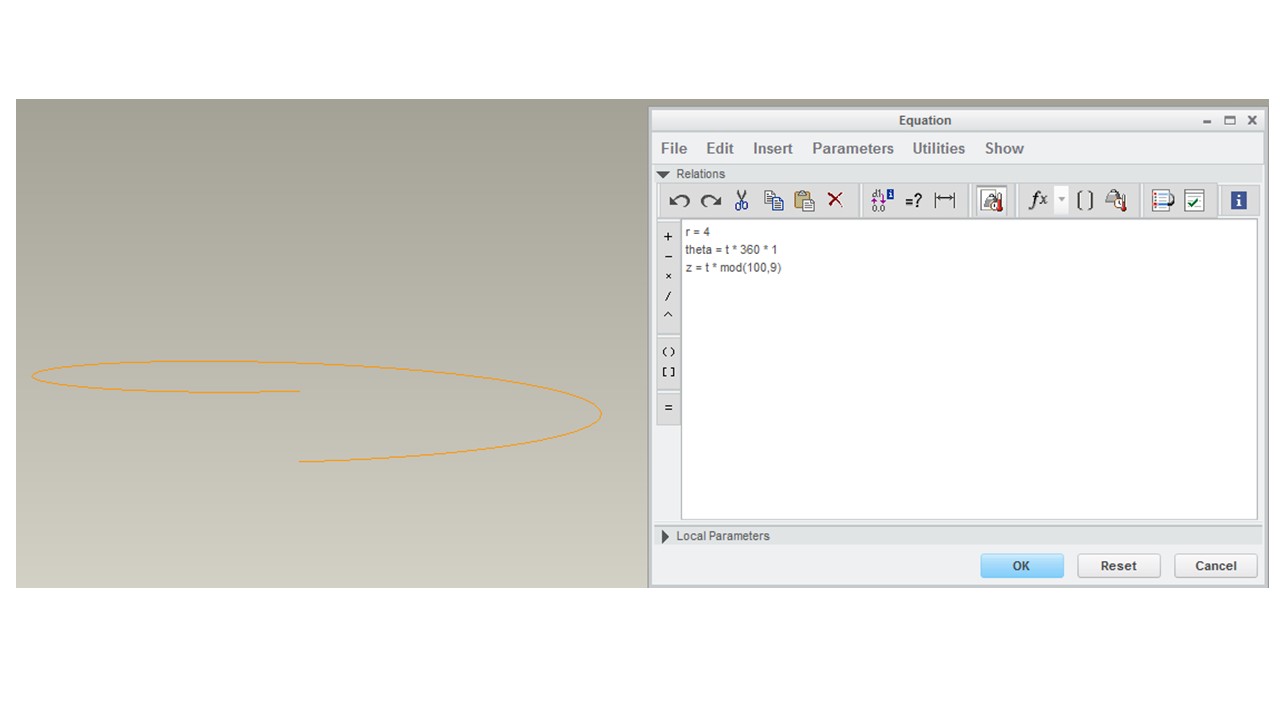Open the Edit menu

point(720,148)
